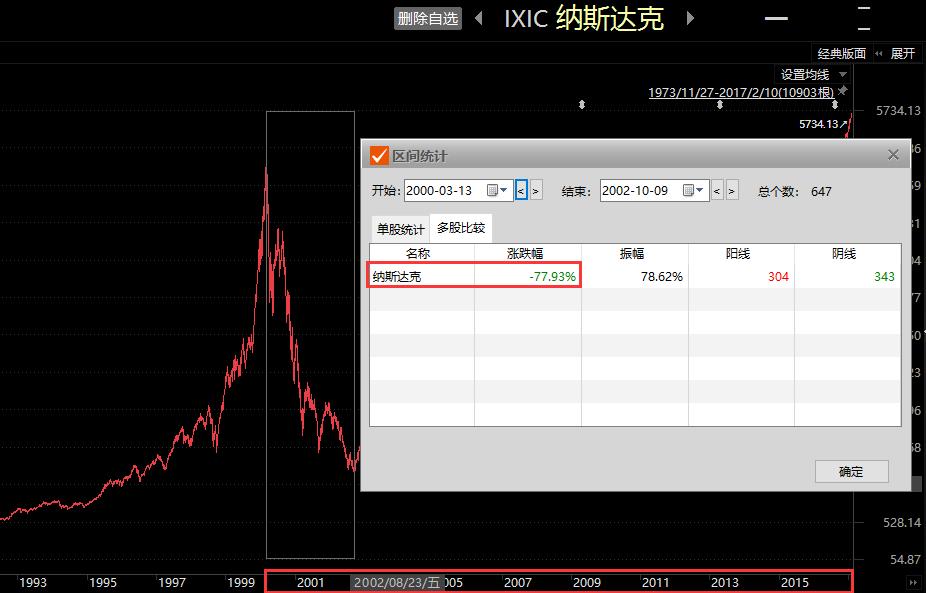Click 展开 to expand side panel
This screenshot has width=926, height=593.
click(x=902, y=54)
